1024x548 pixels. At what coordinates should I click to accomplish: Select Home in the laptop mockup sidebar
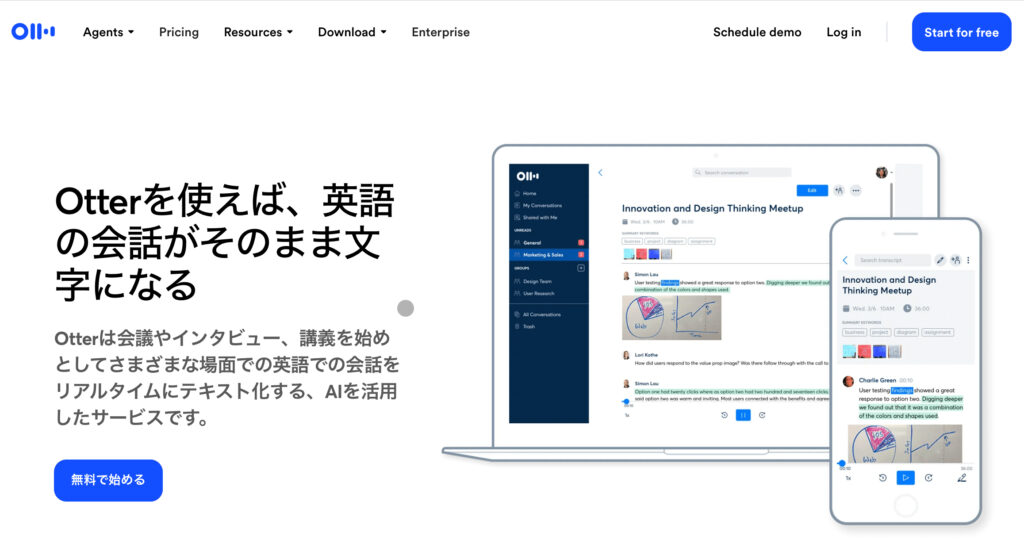coord(526,193)
